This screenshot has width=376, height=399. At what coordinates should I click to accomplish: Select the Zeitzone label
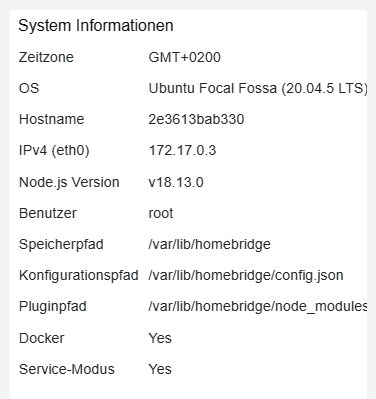pyautogui.click(x=46, y=57)
